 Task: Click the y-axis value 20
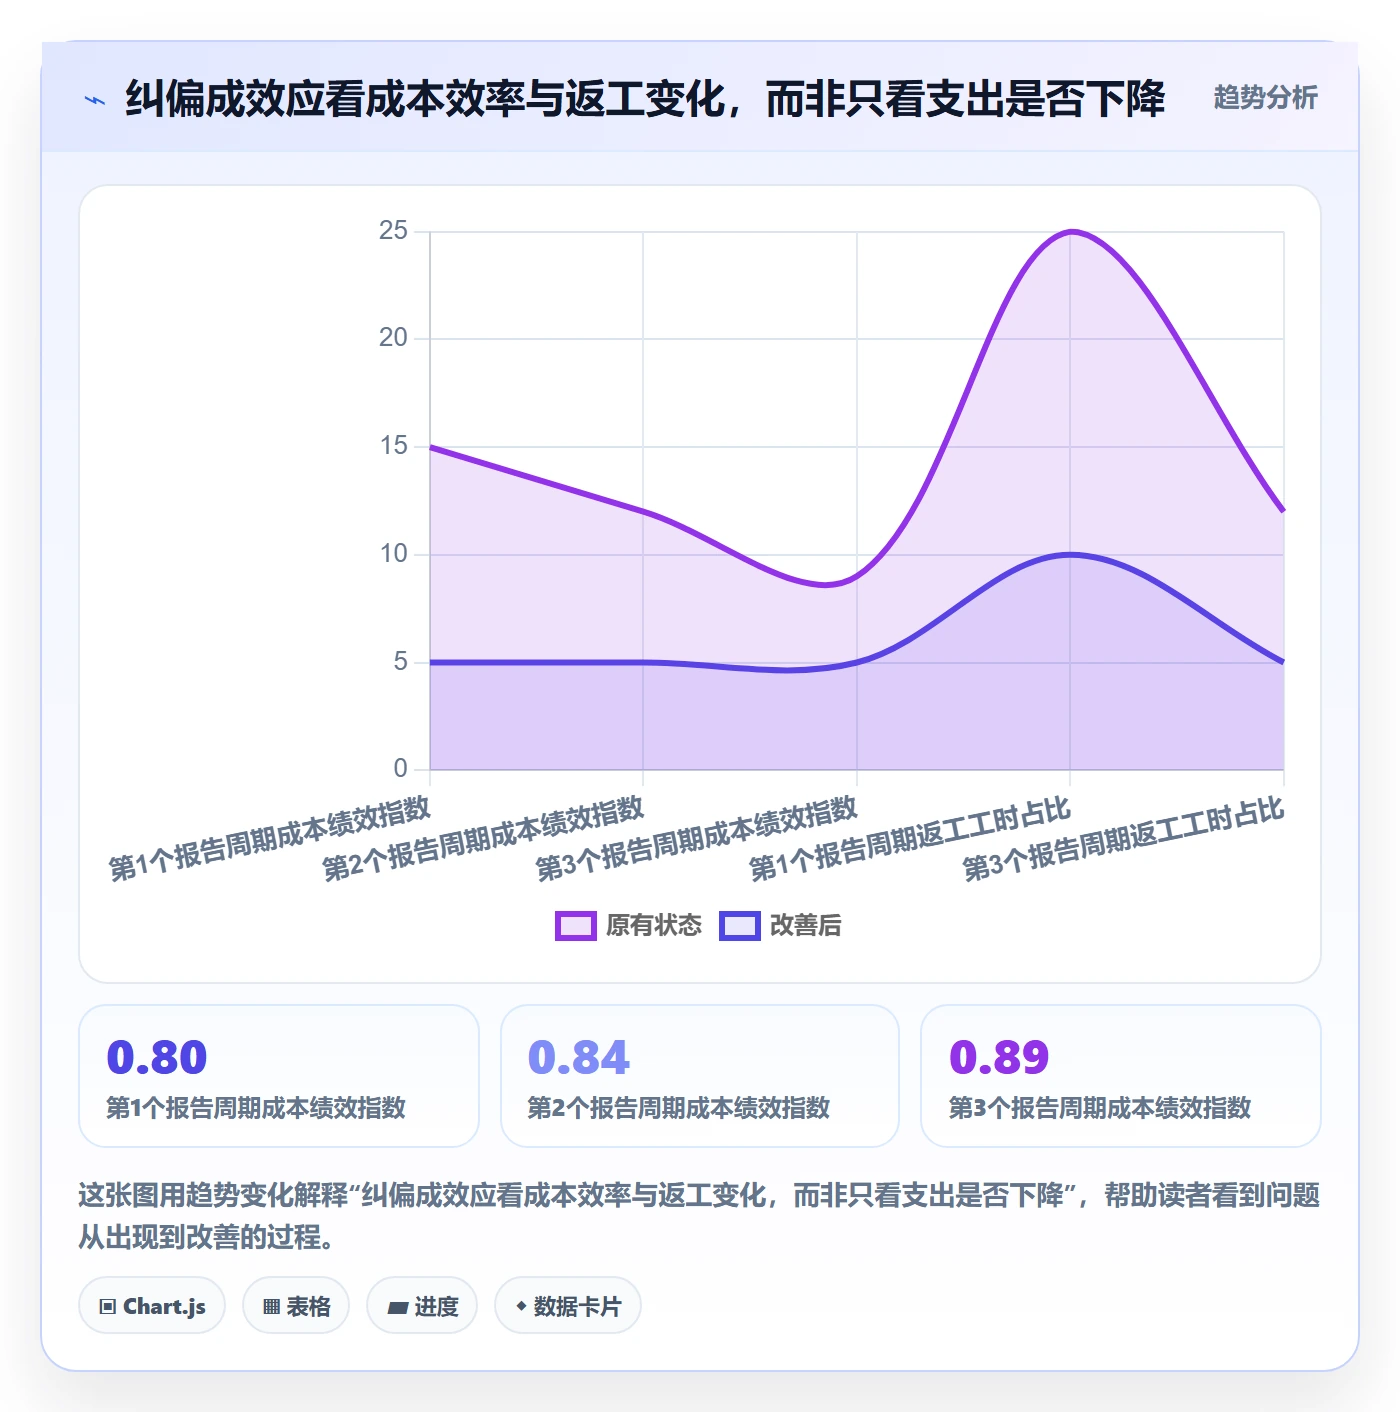tap(393, 338)
